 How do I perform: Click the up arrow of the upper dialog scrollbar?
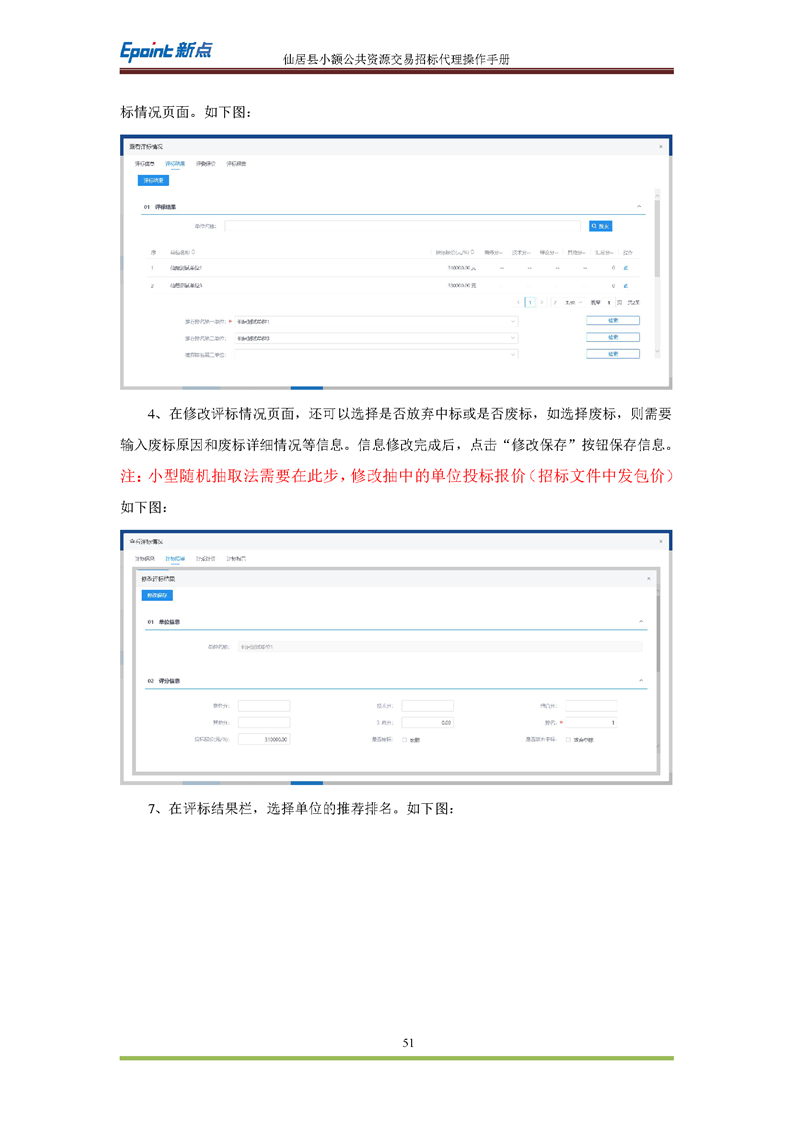pos(657,195)
